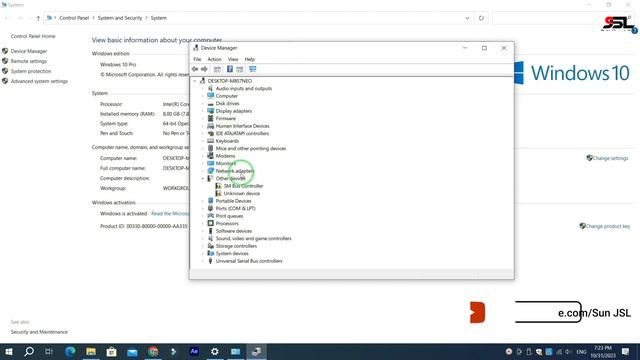Click the Disk drives category icon

pos(210,103)
